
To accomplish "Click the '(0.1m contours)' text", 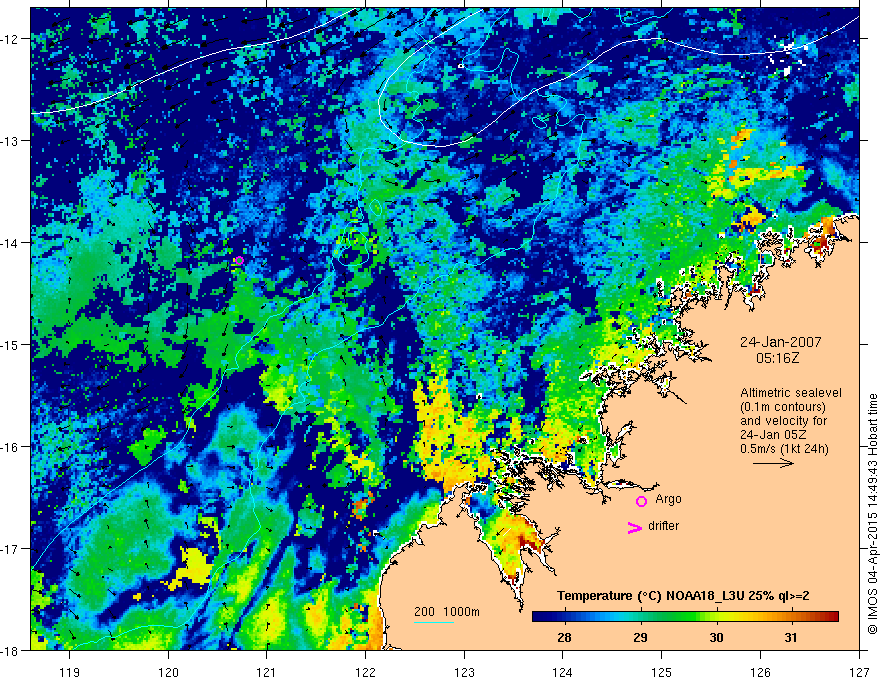I will [x=782, y=407].
